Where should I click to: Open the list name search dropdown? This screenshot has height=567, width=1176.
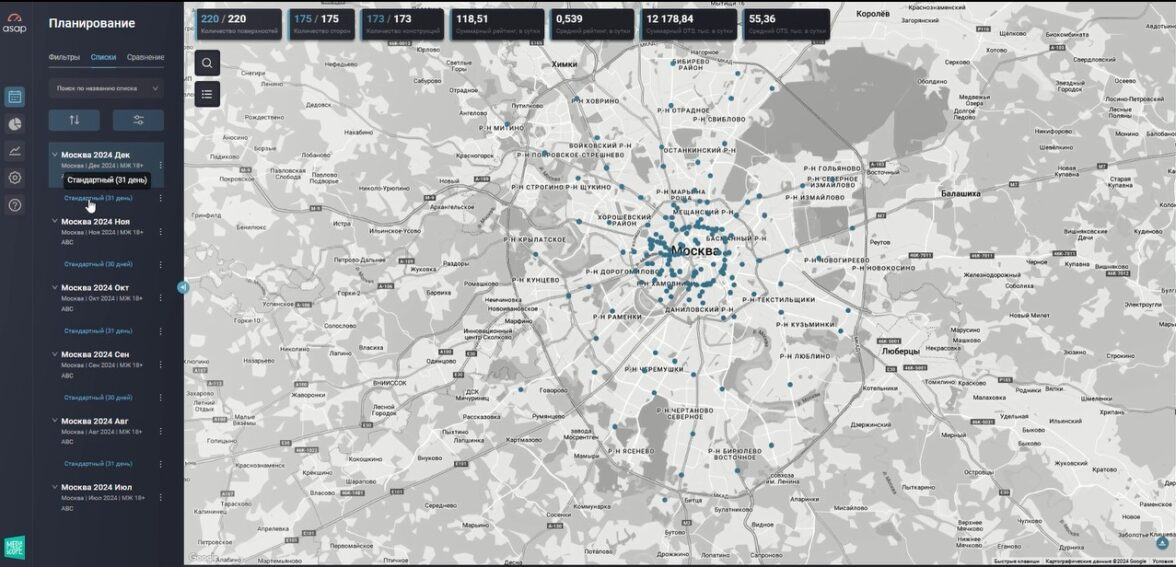(106, 88)
